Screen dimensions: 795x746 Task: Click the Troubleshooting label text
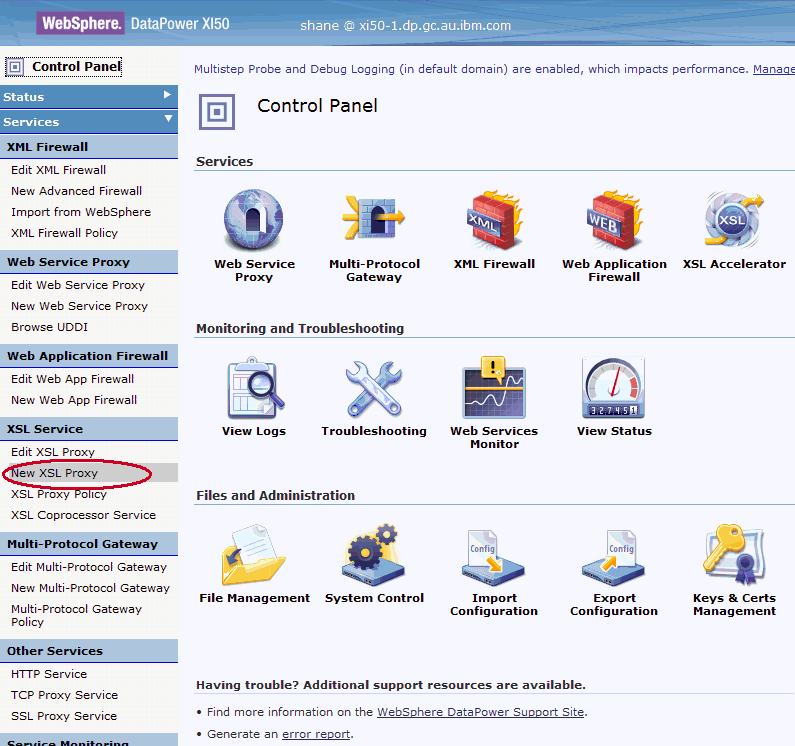374,431
